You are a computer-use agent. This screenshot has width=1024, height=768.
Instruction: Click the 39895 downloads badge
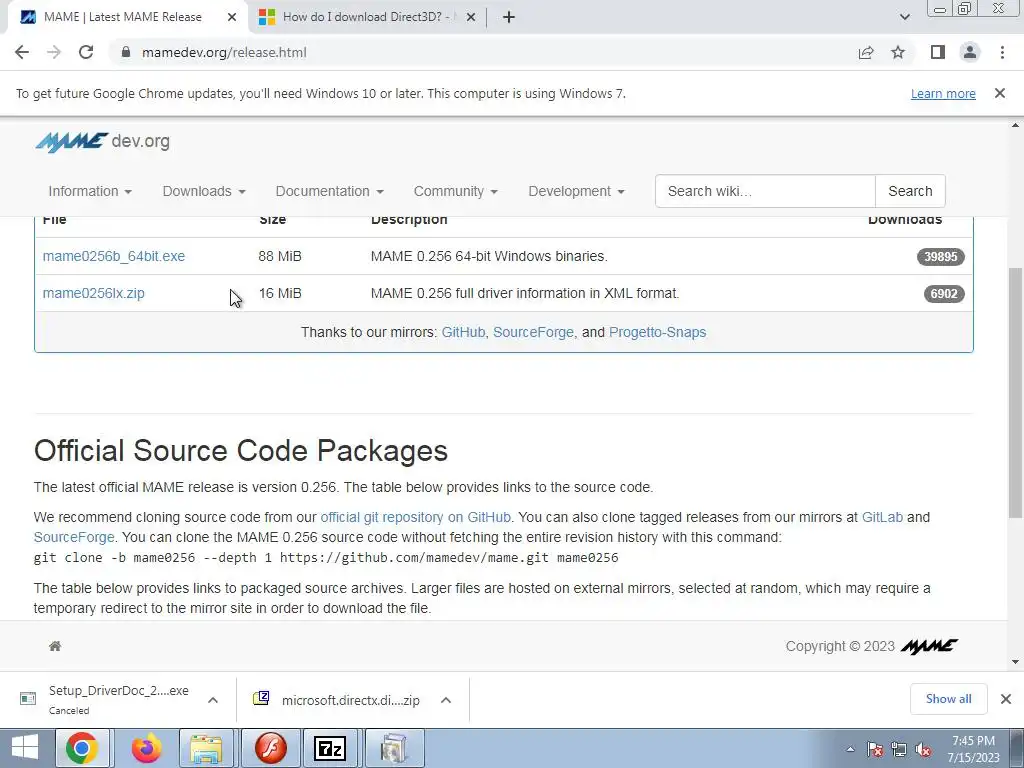coord(940,257)
